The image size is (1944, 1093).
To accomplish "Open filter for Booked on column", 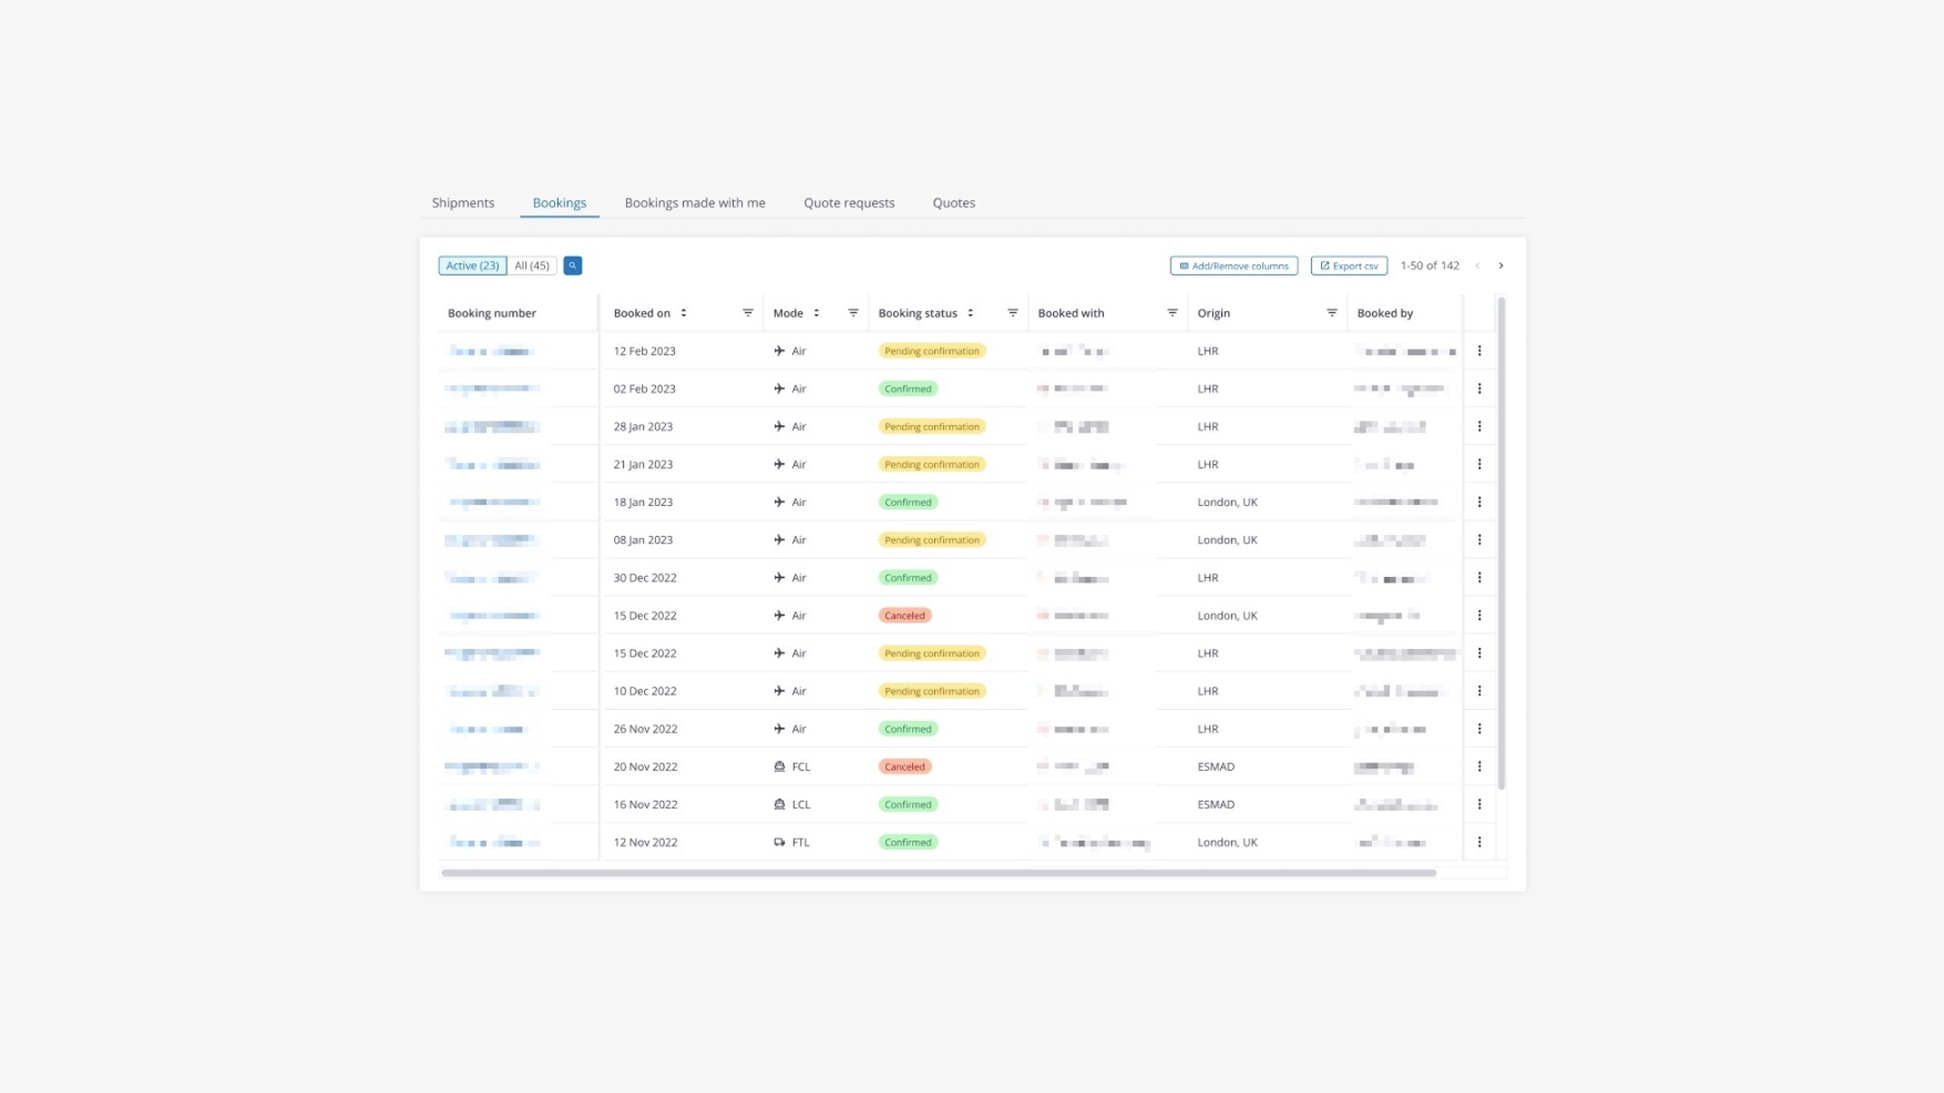I will pos(747,313).
